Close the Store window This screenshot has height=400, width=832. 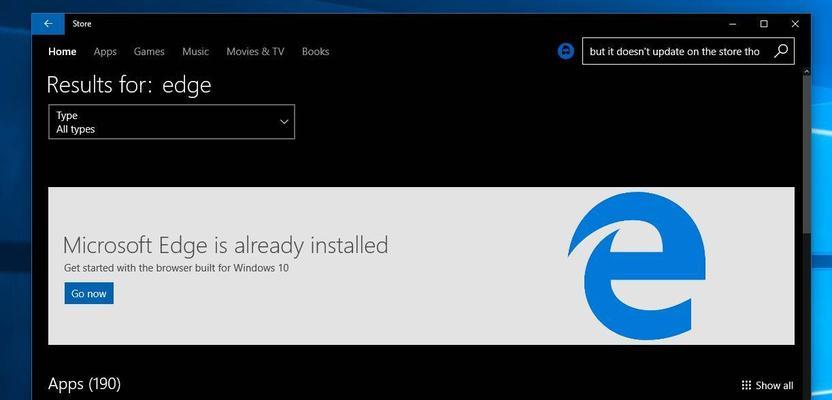795,24
